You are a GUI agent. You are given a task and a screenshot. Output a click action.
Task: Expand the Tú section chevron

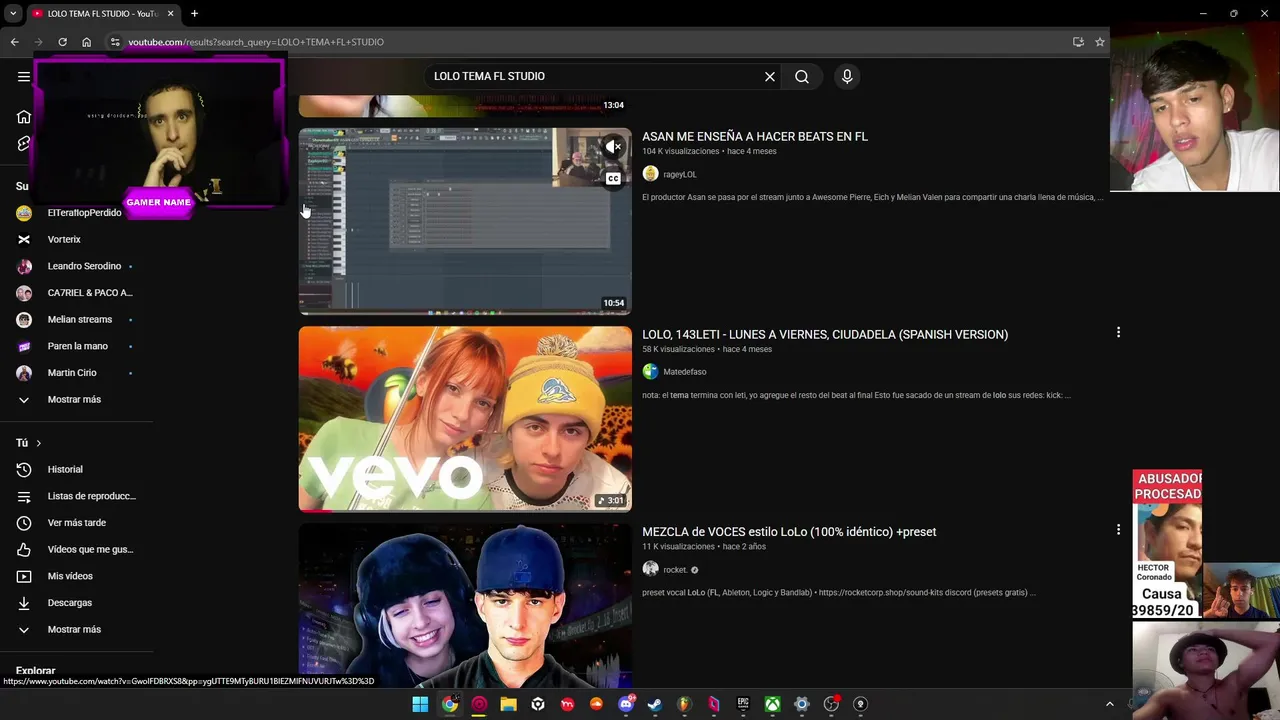pyautogui.click(x=39, y=443)
